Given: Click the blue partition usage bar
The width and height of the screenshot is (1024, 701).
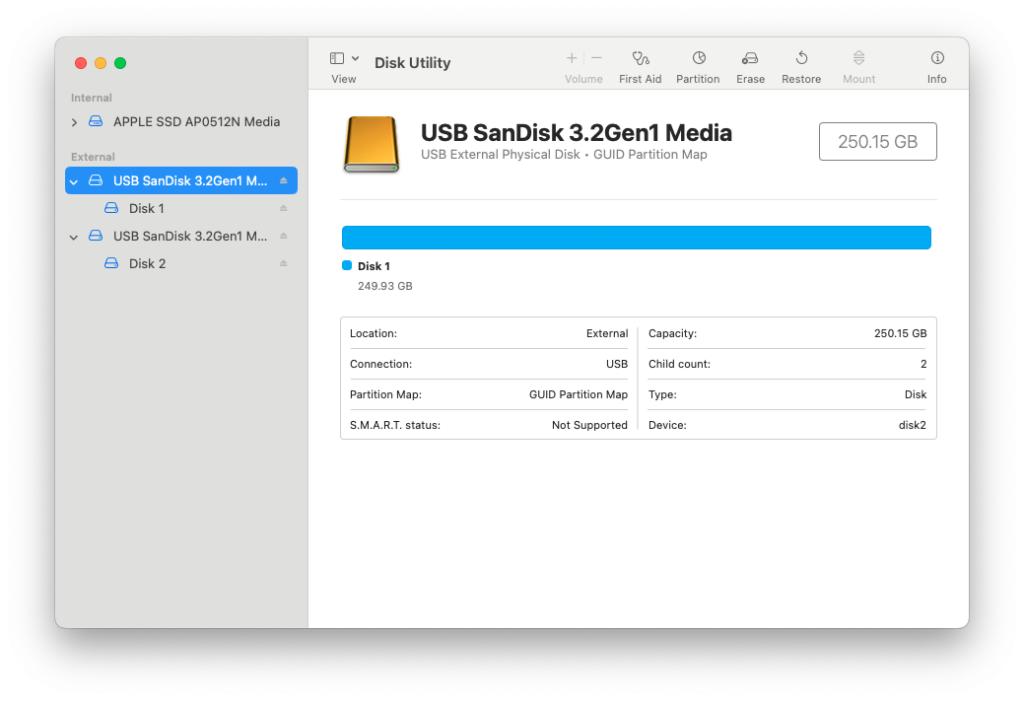Looking at the screenshot, I should (x=636, y=237).
